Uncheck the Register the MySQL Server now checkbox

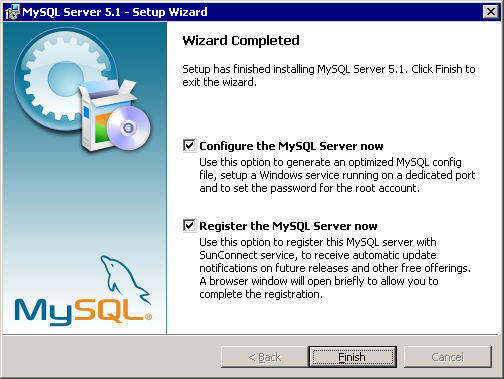(x=189, y=226)
